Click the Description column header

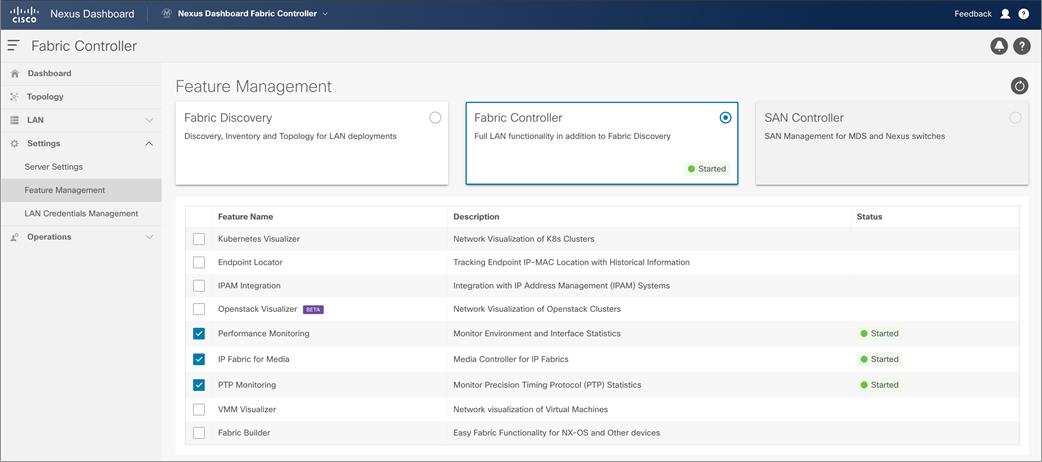pos(476,217)
